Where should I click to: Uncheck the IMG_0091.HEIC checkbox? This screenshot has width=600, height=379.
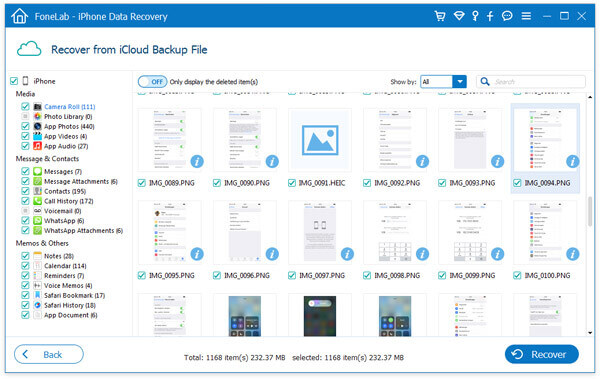(292, 183)
